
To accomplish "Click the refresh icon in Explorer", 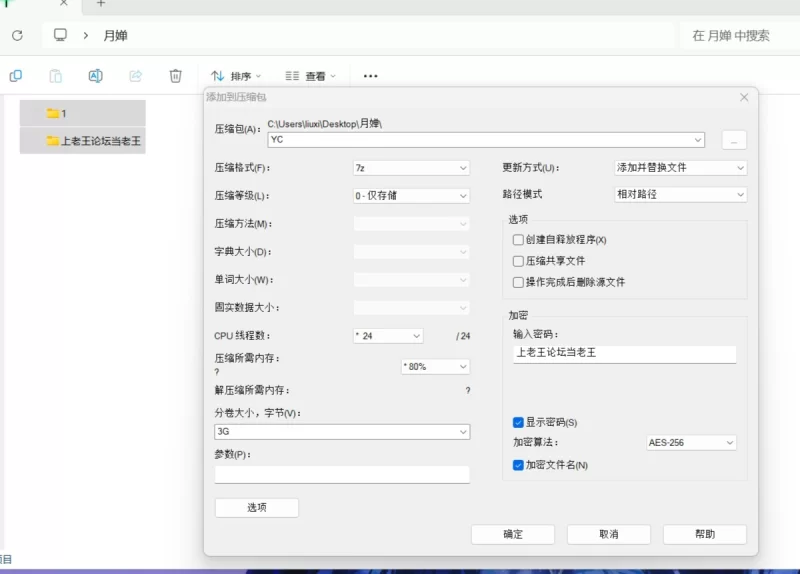I will pos(17,35).
